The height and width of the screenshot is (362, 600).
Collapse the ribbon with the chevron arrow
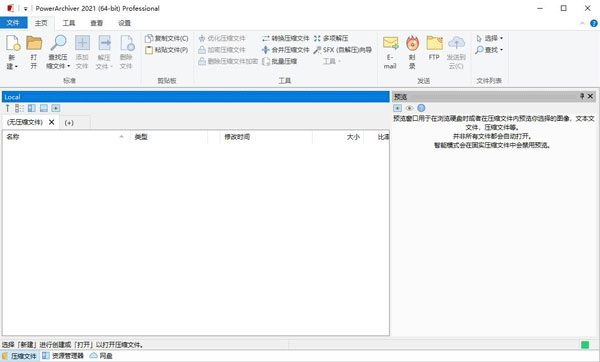coord(582,23)
